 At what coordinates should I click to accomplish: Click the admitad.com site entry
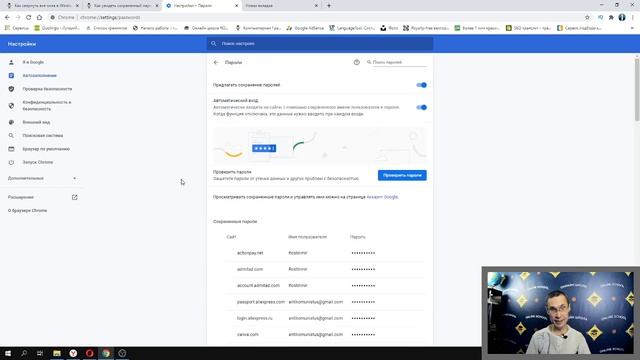250,269
